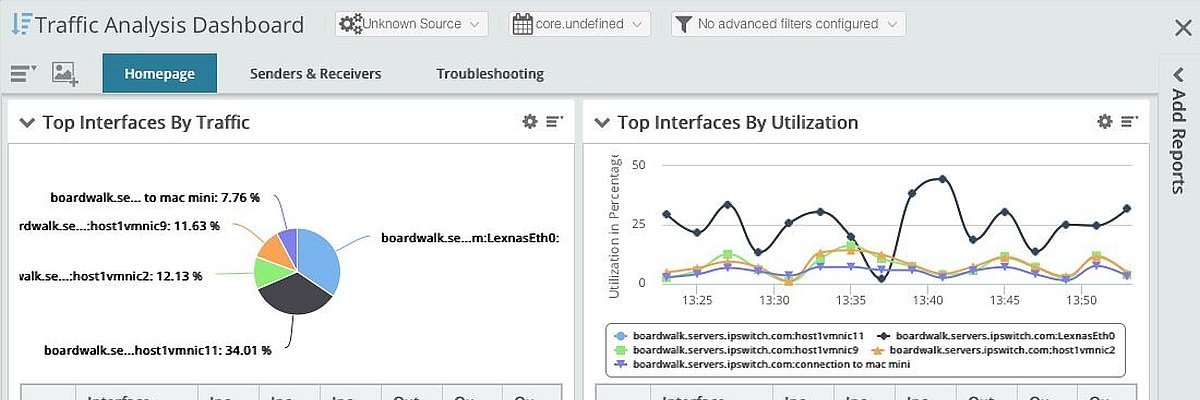
Task: Open the Utilization panel's list menu icon
Action: (1130, 122)
